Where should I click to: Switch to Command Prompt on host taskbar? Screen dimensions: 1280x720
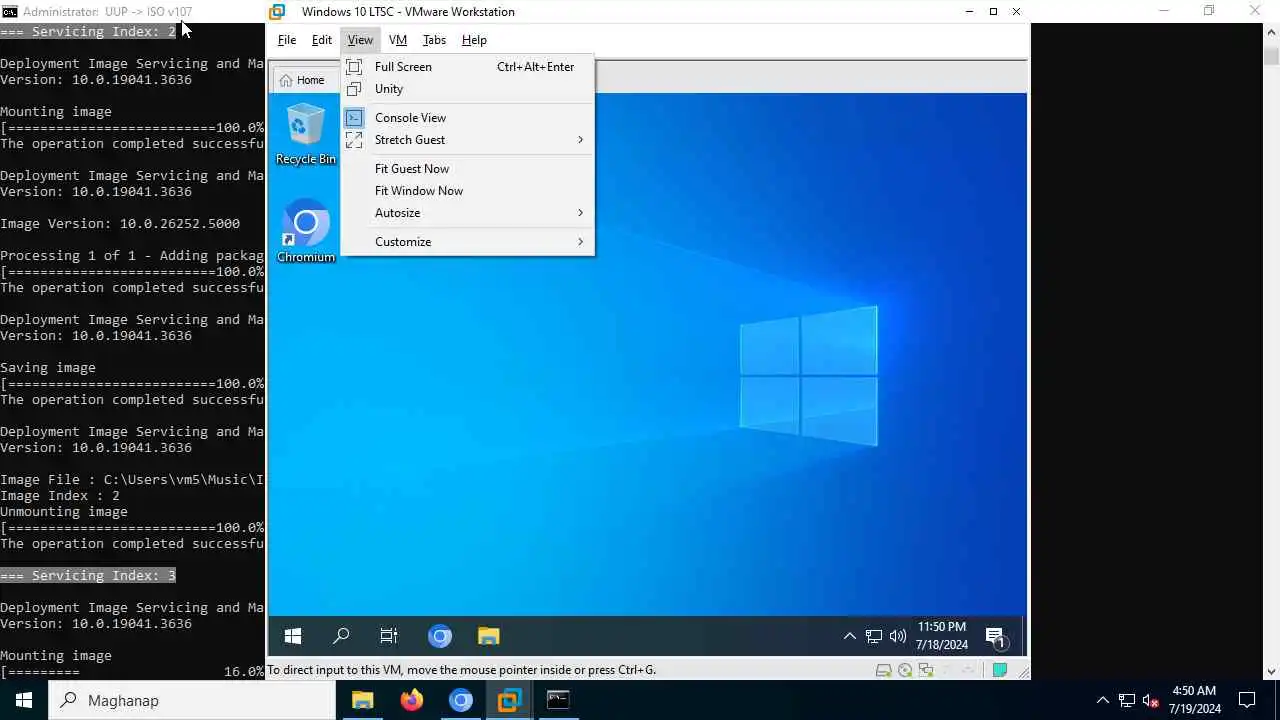pos(558,700)
